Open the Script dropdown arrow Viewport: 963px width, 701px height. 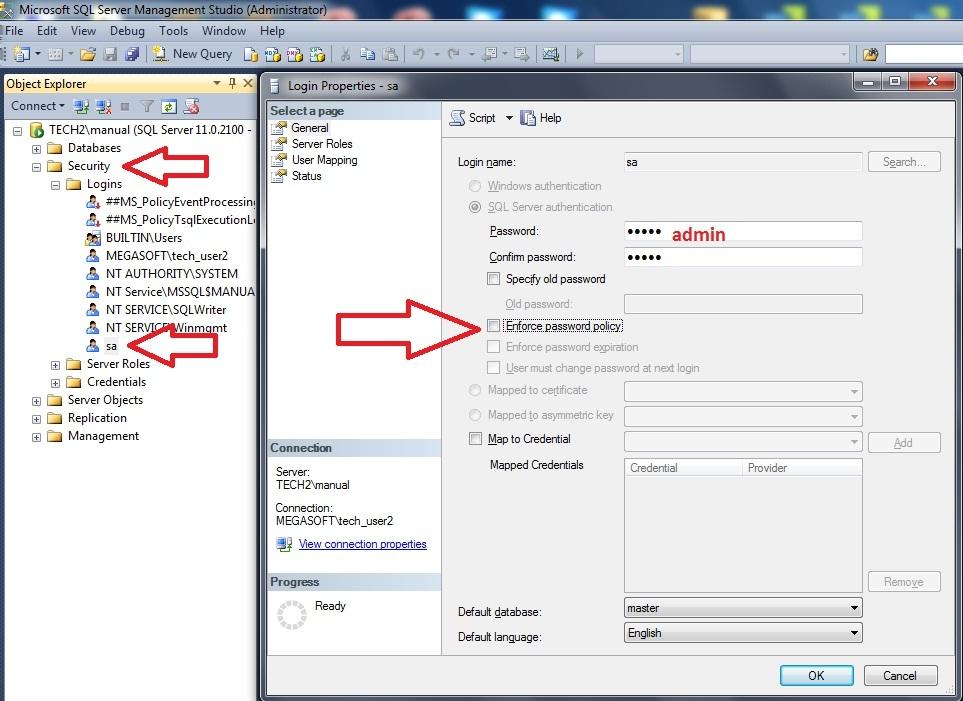pyautogui.click(x=509, y=118)
